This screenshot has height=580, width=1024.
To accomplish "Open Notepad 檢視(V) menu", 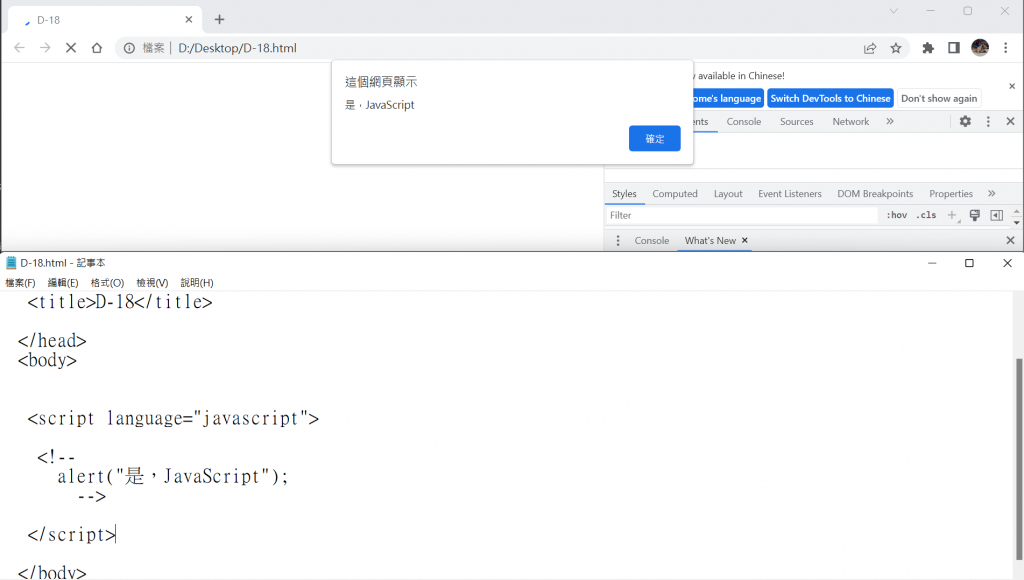I will [152, 282].
